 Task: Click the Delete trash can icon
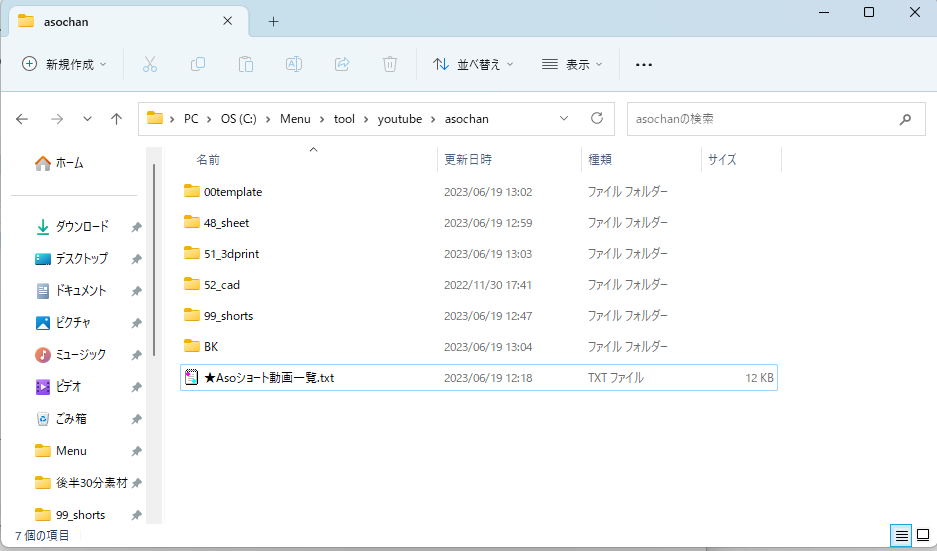pos(390,64)
